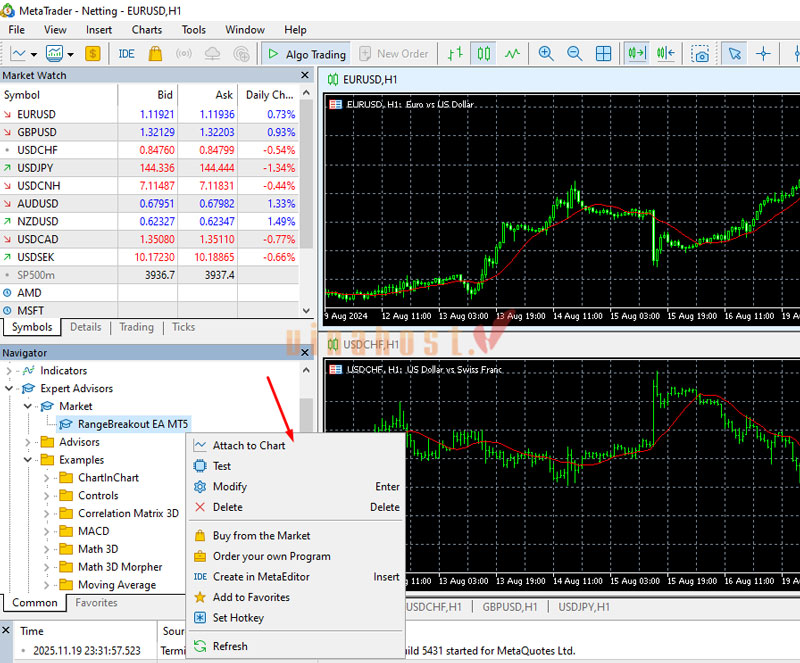This screenshot has width=800, height=663.
Task: Switch chart to bar chart icon
Action: 453,54
